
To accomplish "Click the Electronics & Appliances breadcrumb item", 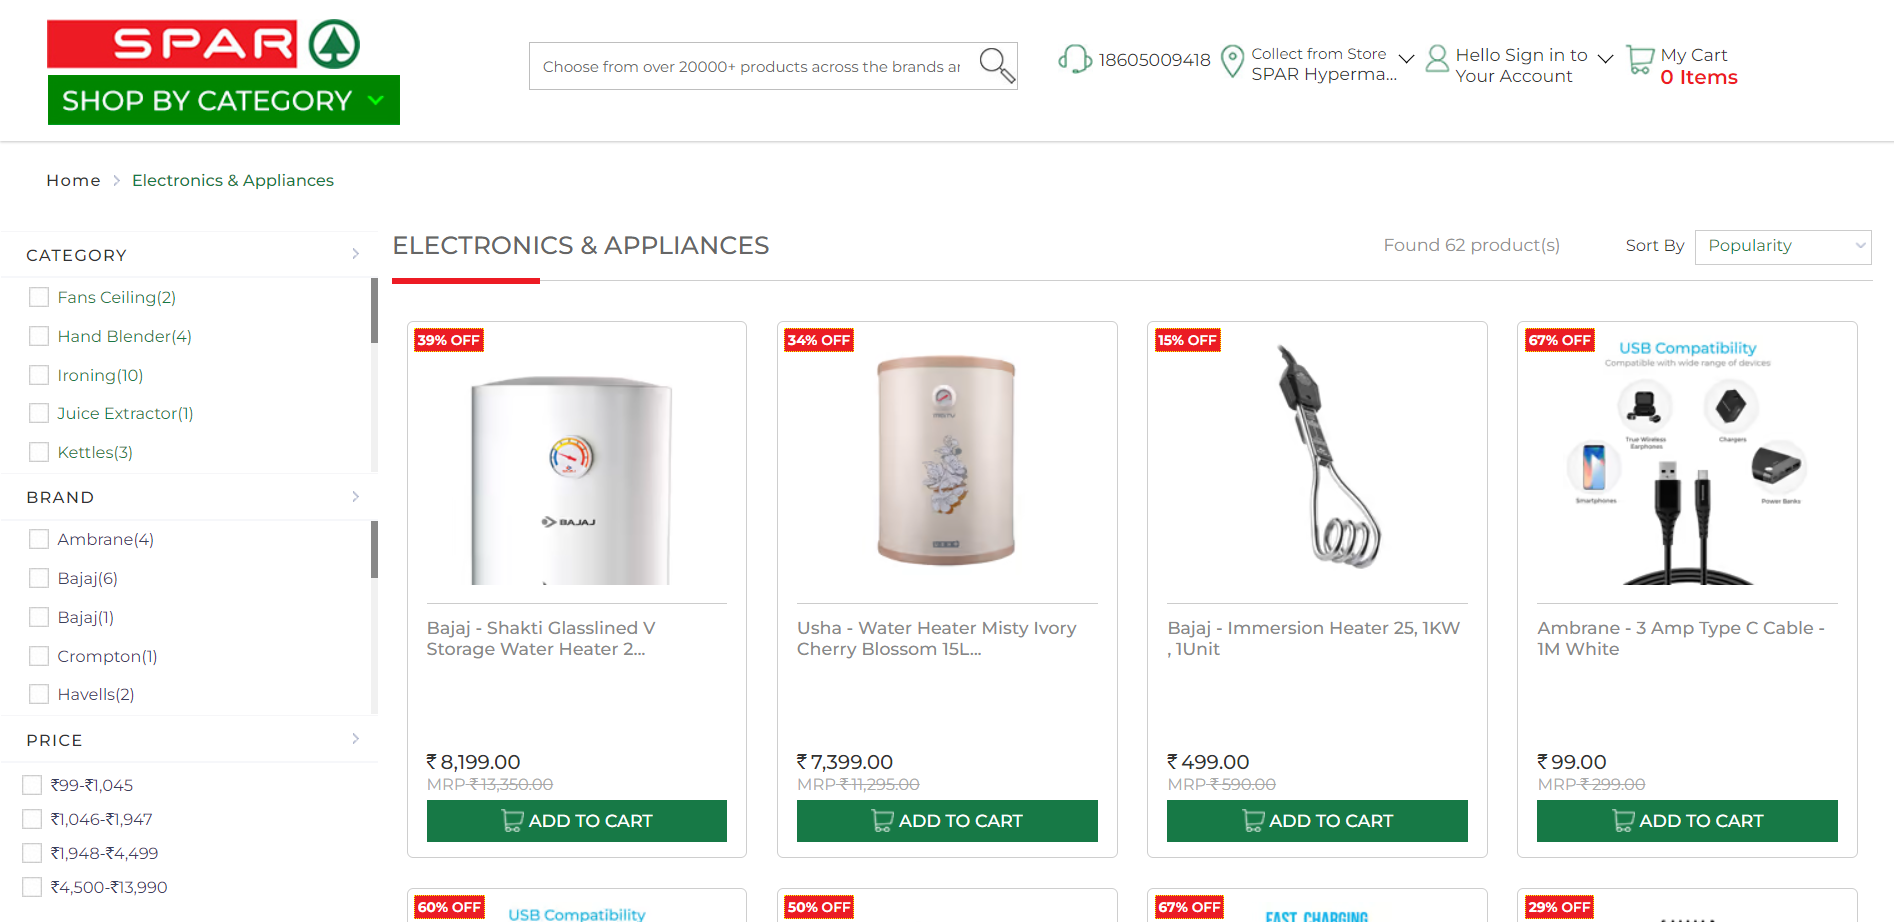I will [x=232, y=180].
